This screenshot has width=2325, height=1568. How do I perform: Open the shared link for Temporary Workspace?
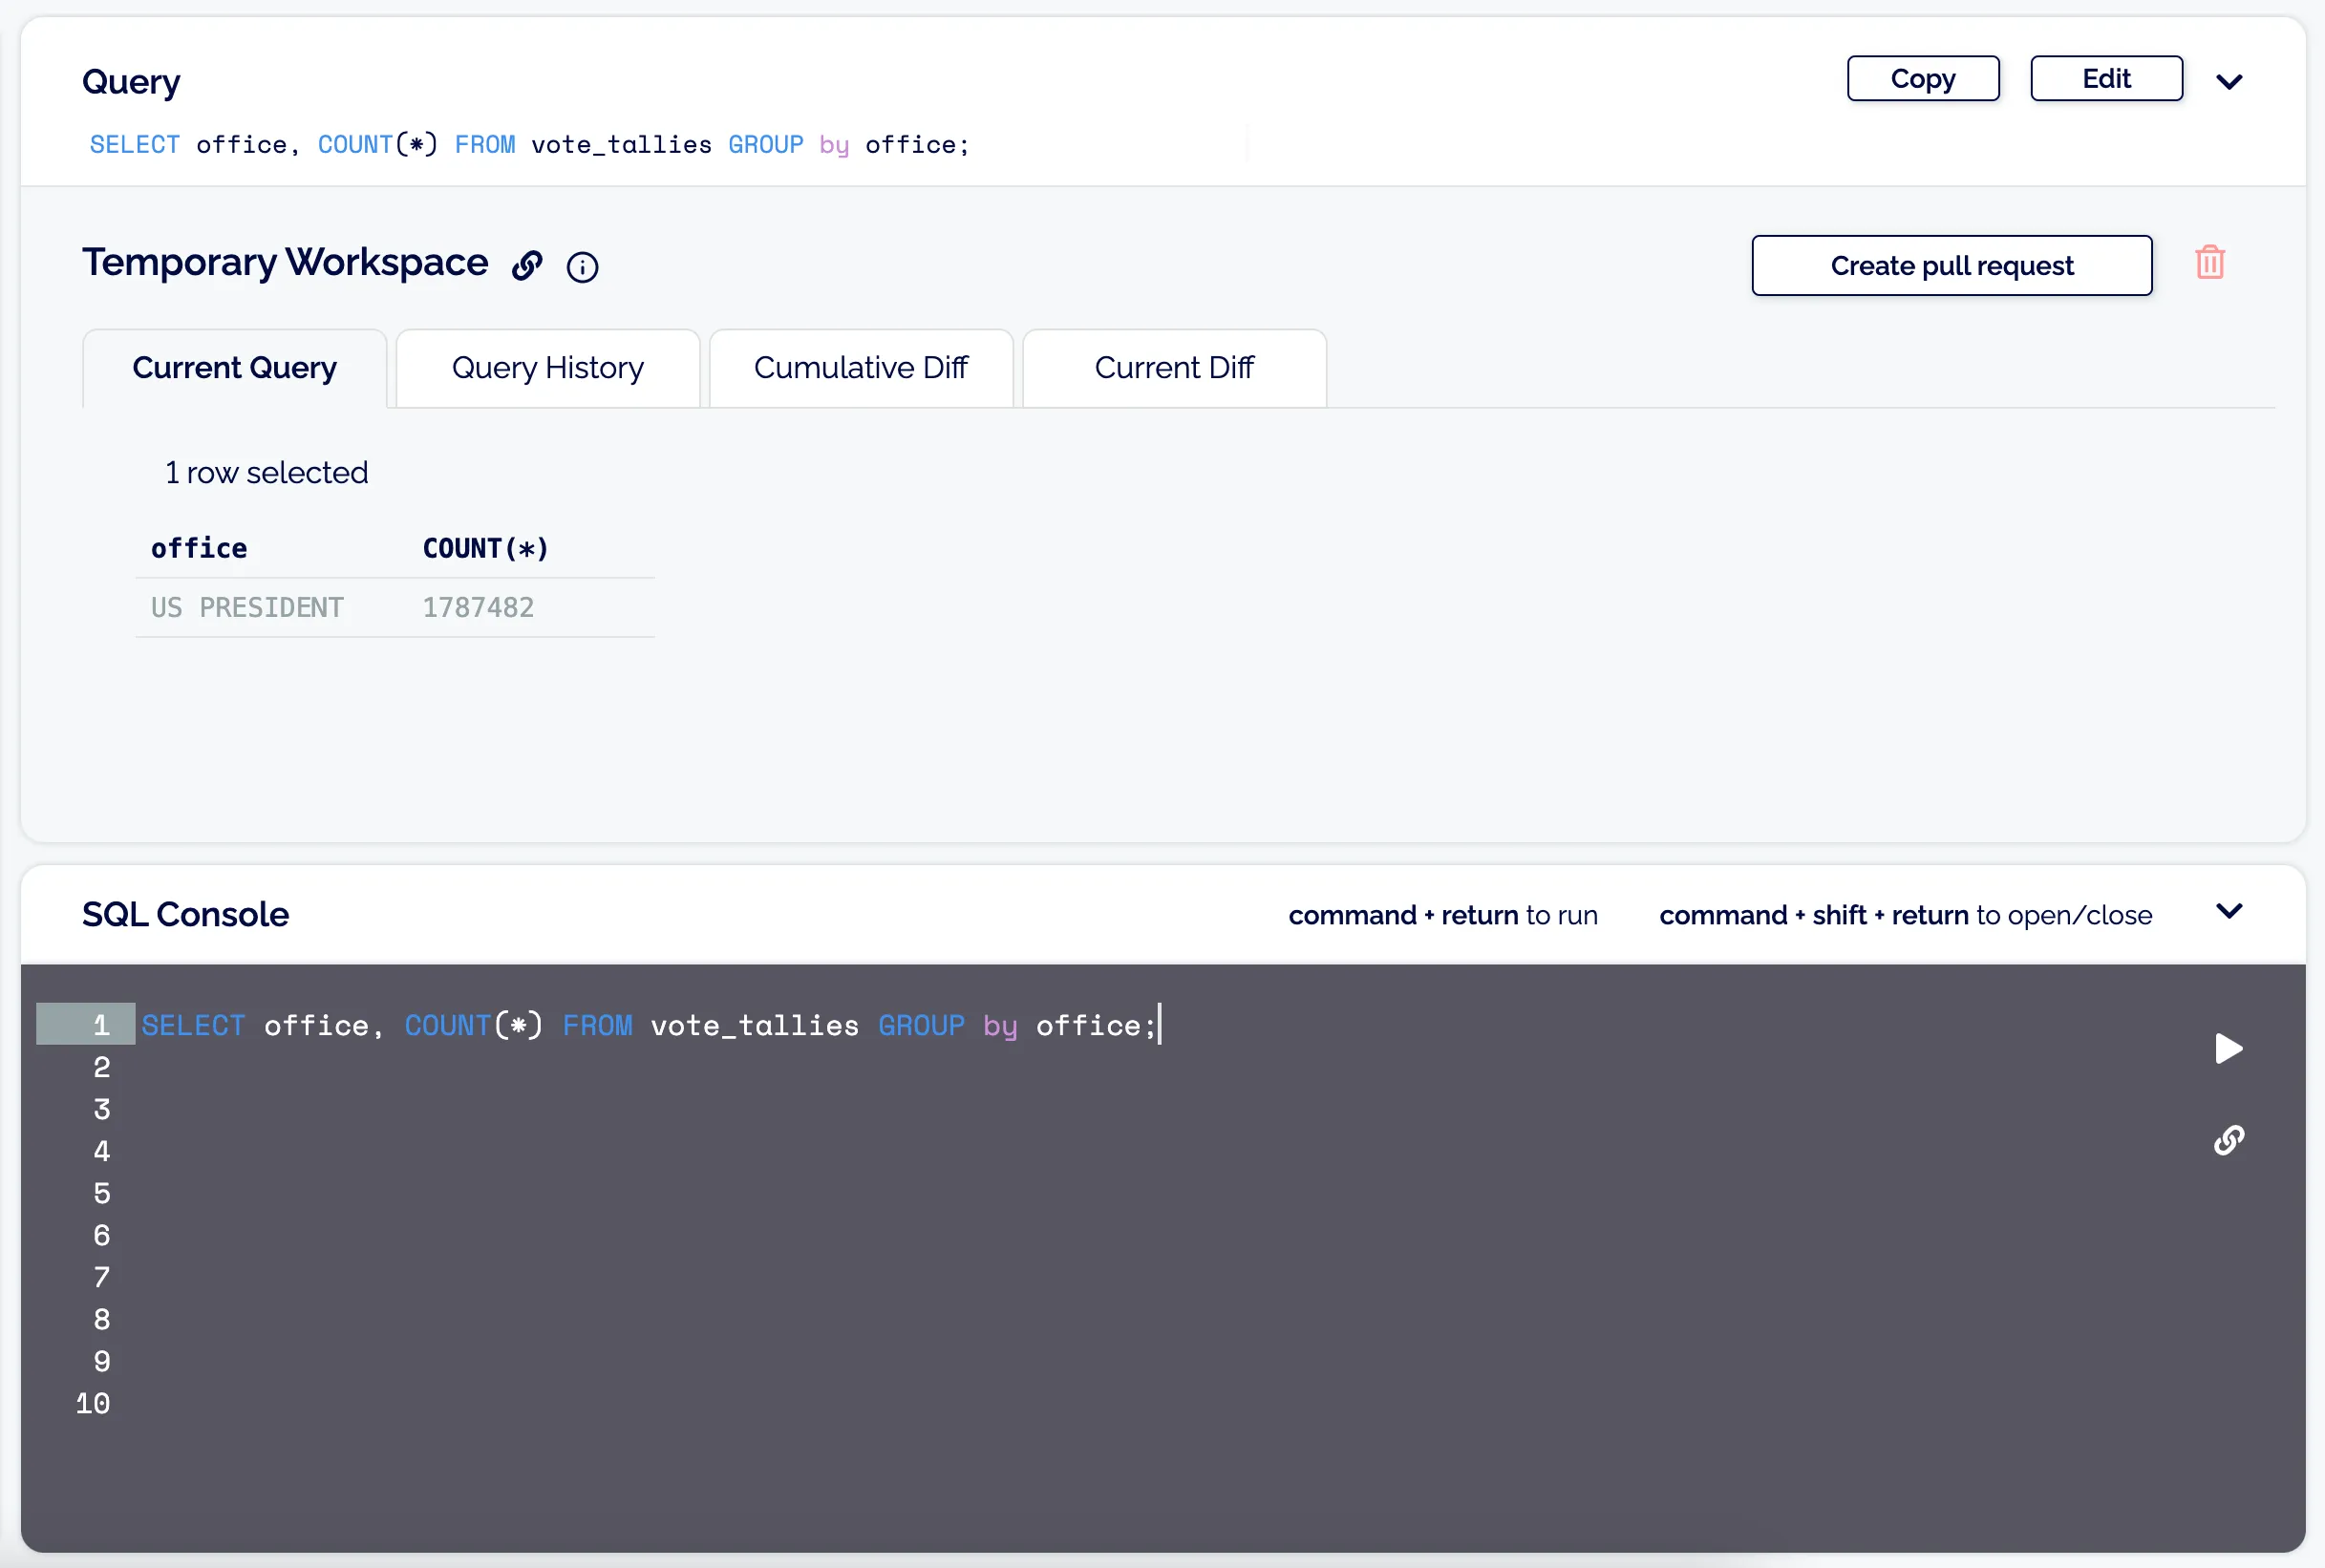click(x=527, y=265)
